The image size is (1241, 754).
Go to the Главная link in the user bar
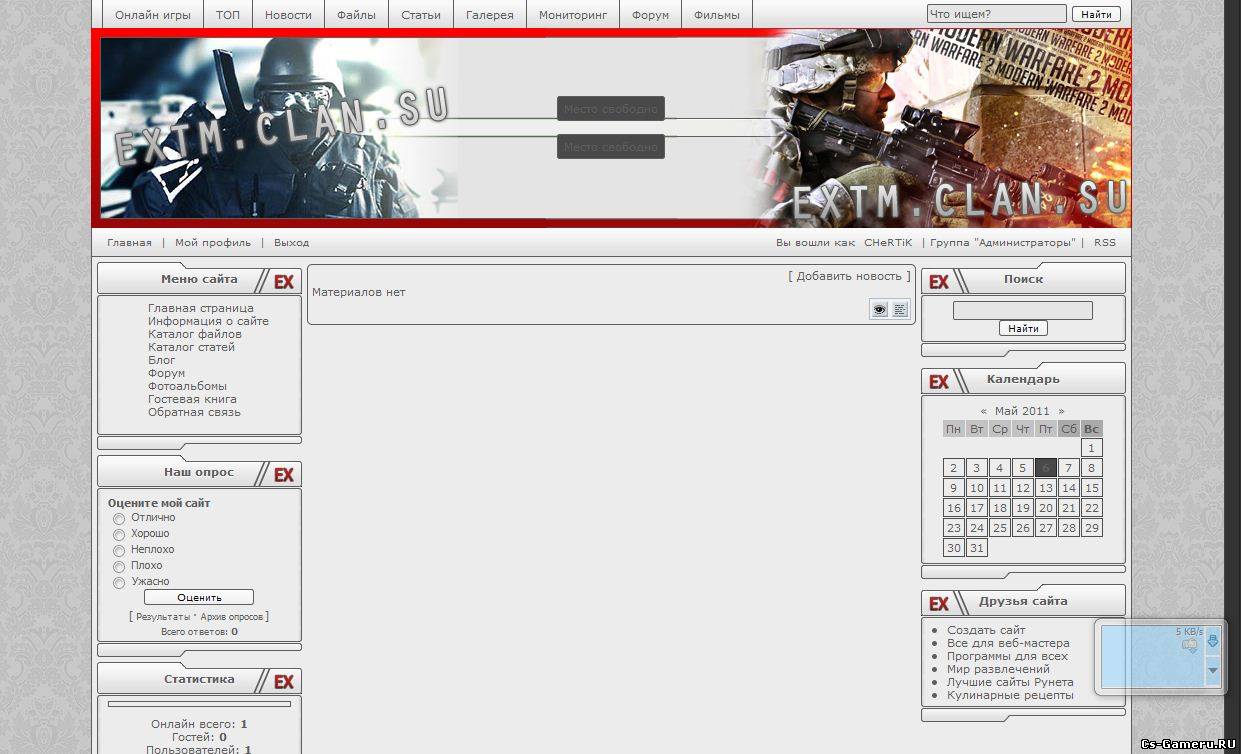click(130, 243)
